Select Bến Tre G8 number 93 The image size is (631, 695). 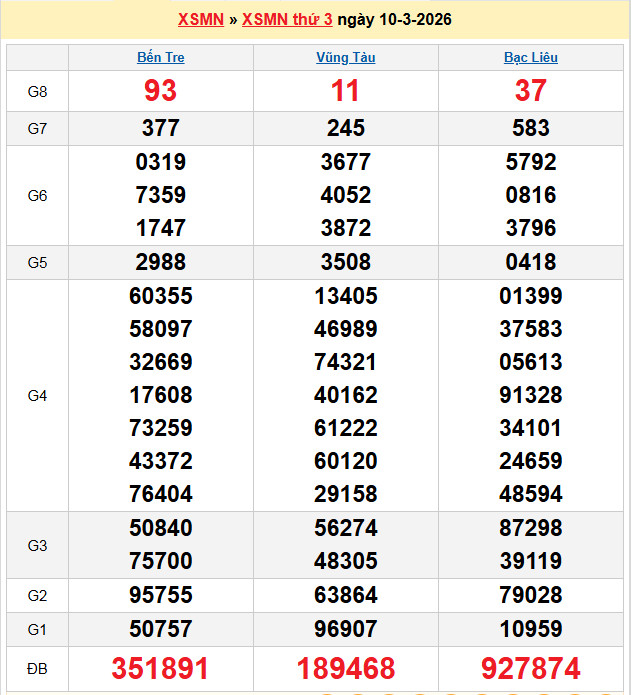coord(160,91)
